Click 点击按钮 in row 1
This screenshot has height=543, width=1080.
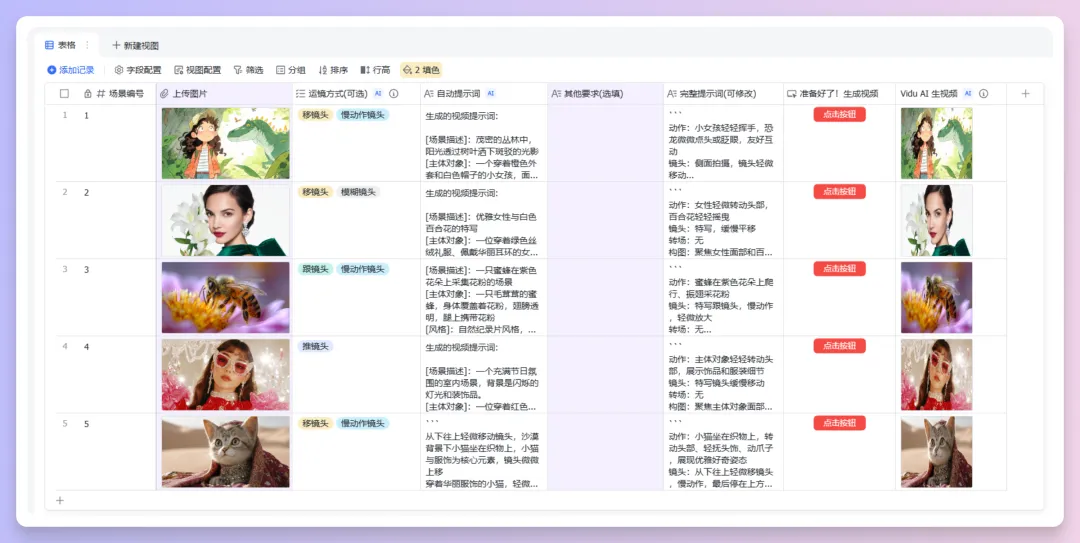click(x=839, y=114)
